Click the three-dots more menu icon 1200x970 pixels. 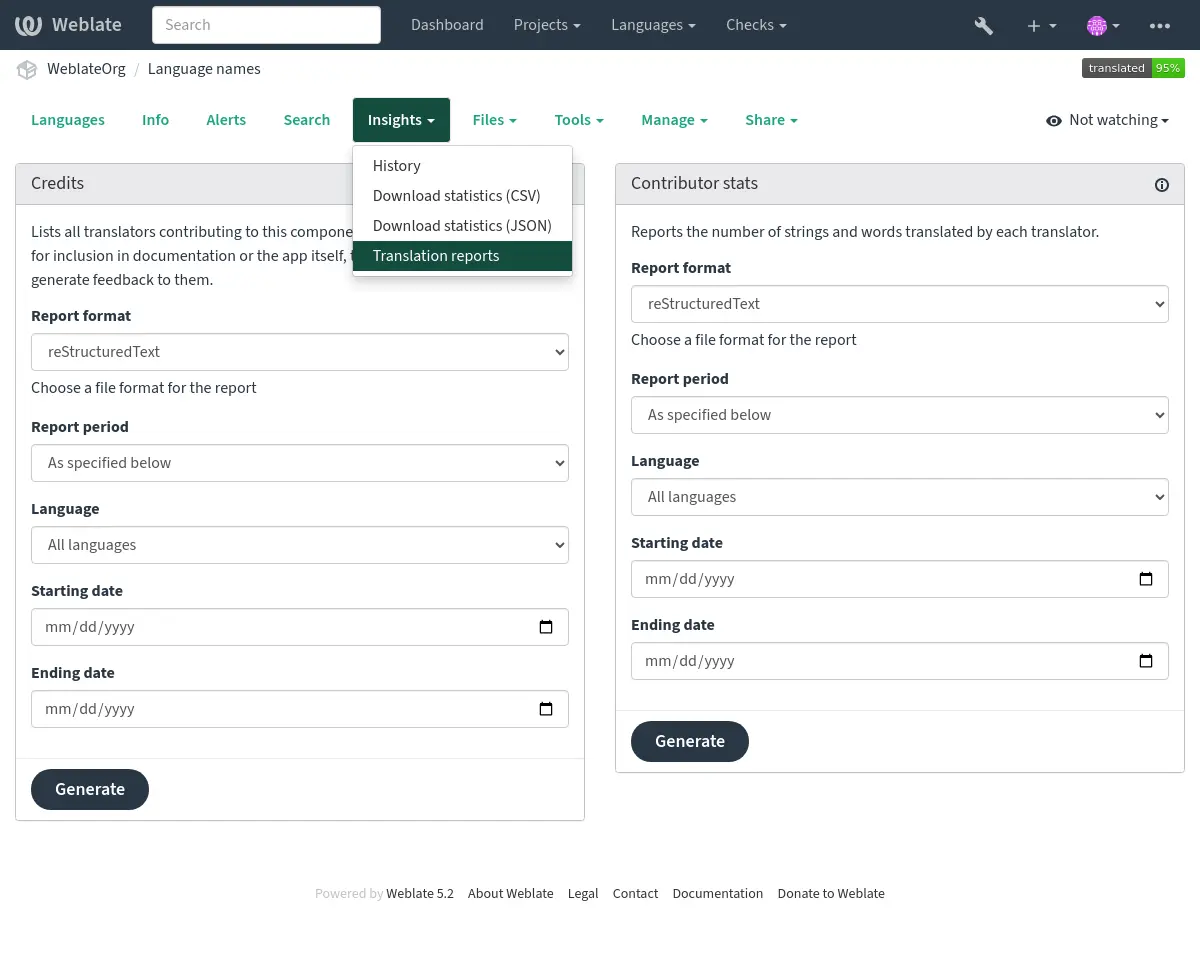click(1160, 25)
